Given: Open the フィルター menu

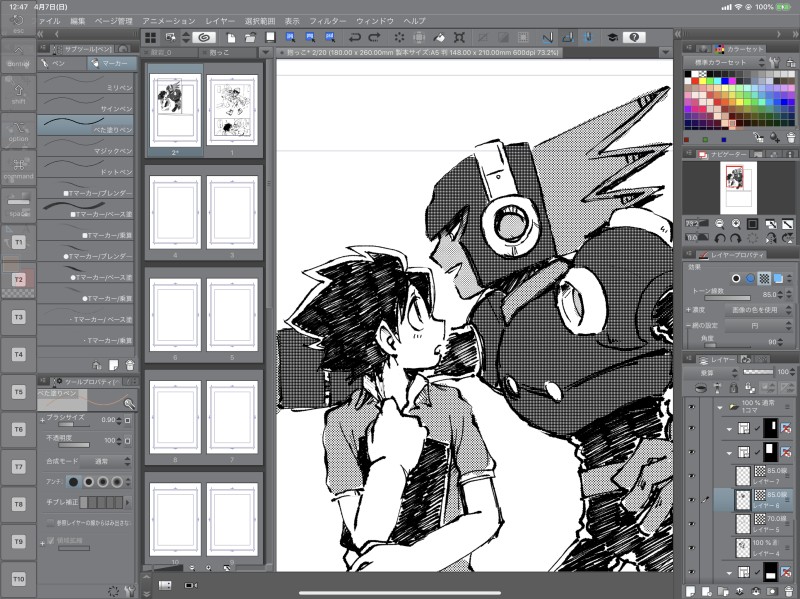Looking at the screenshot, I should [x=326, y=20].
